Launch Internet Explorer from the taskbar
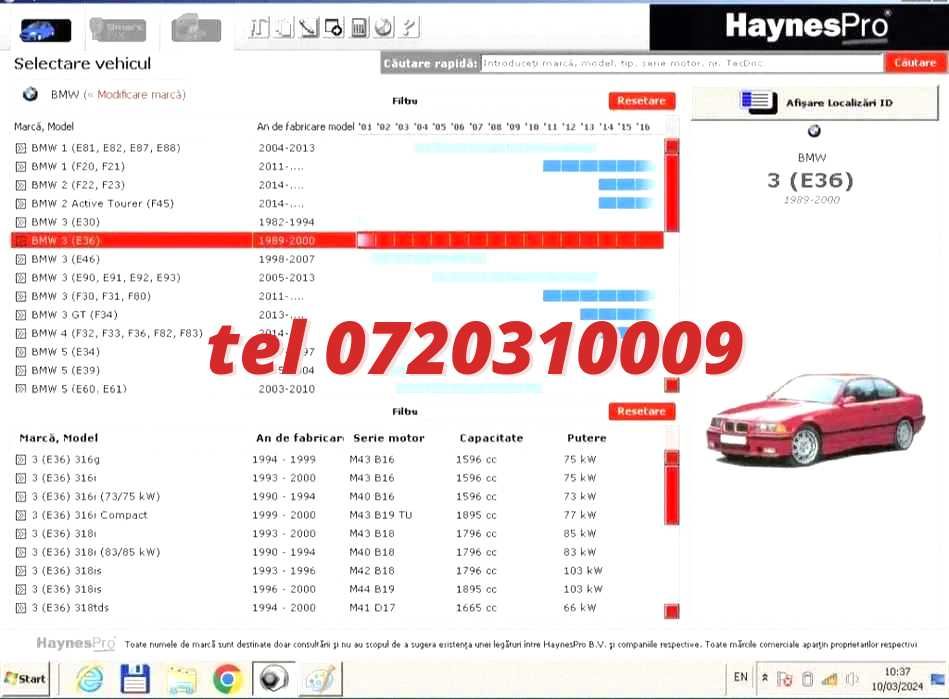Screen dimensions: 949x699 90,679
